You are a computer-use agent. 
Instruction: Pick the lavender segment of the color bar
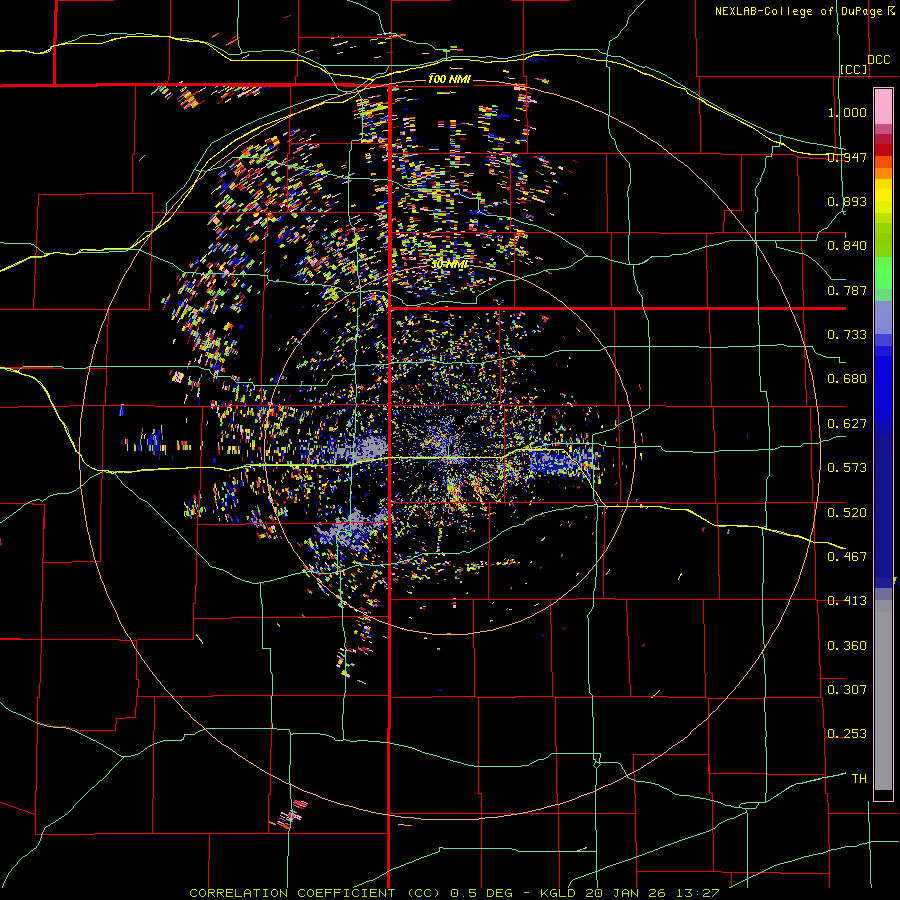click(883, 317)
